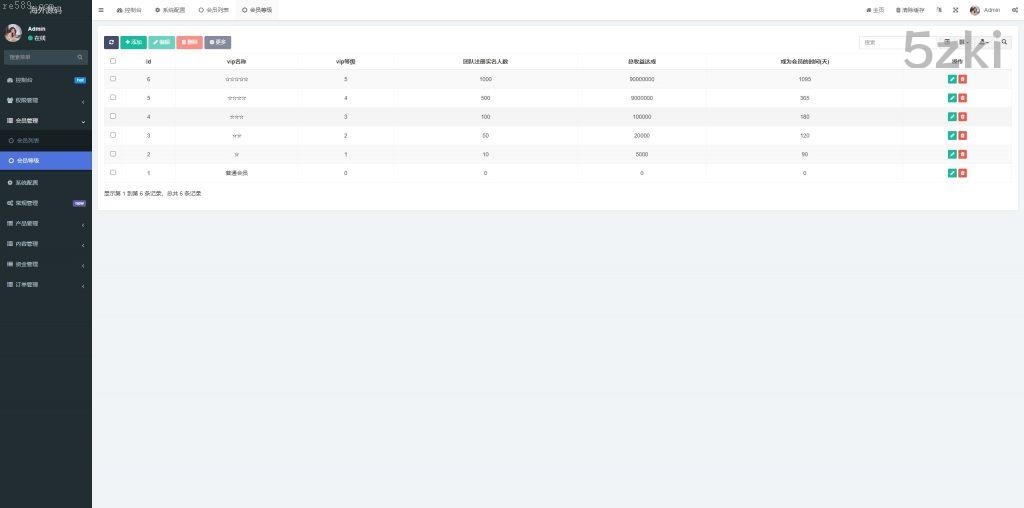Delete the row with id 1
The width and height of the screenshot is (1024, 508).
[963, 173]
